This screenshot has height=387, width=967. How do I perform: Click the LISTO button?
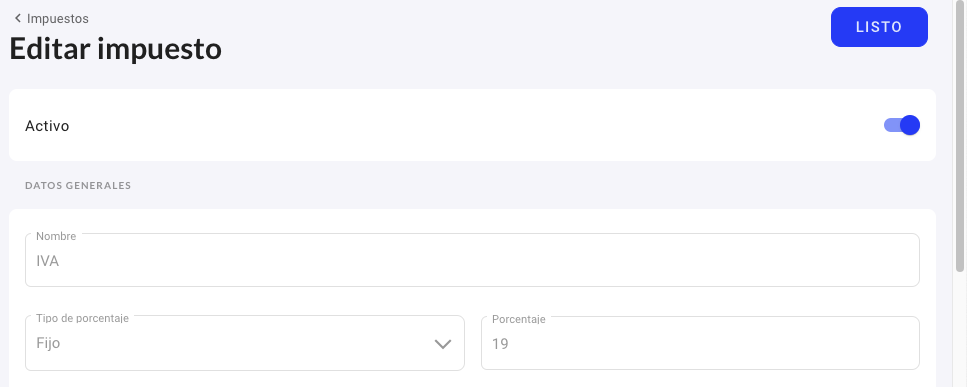pyautogui.click(x=879, y=27)
